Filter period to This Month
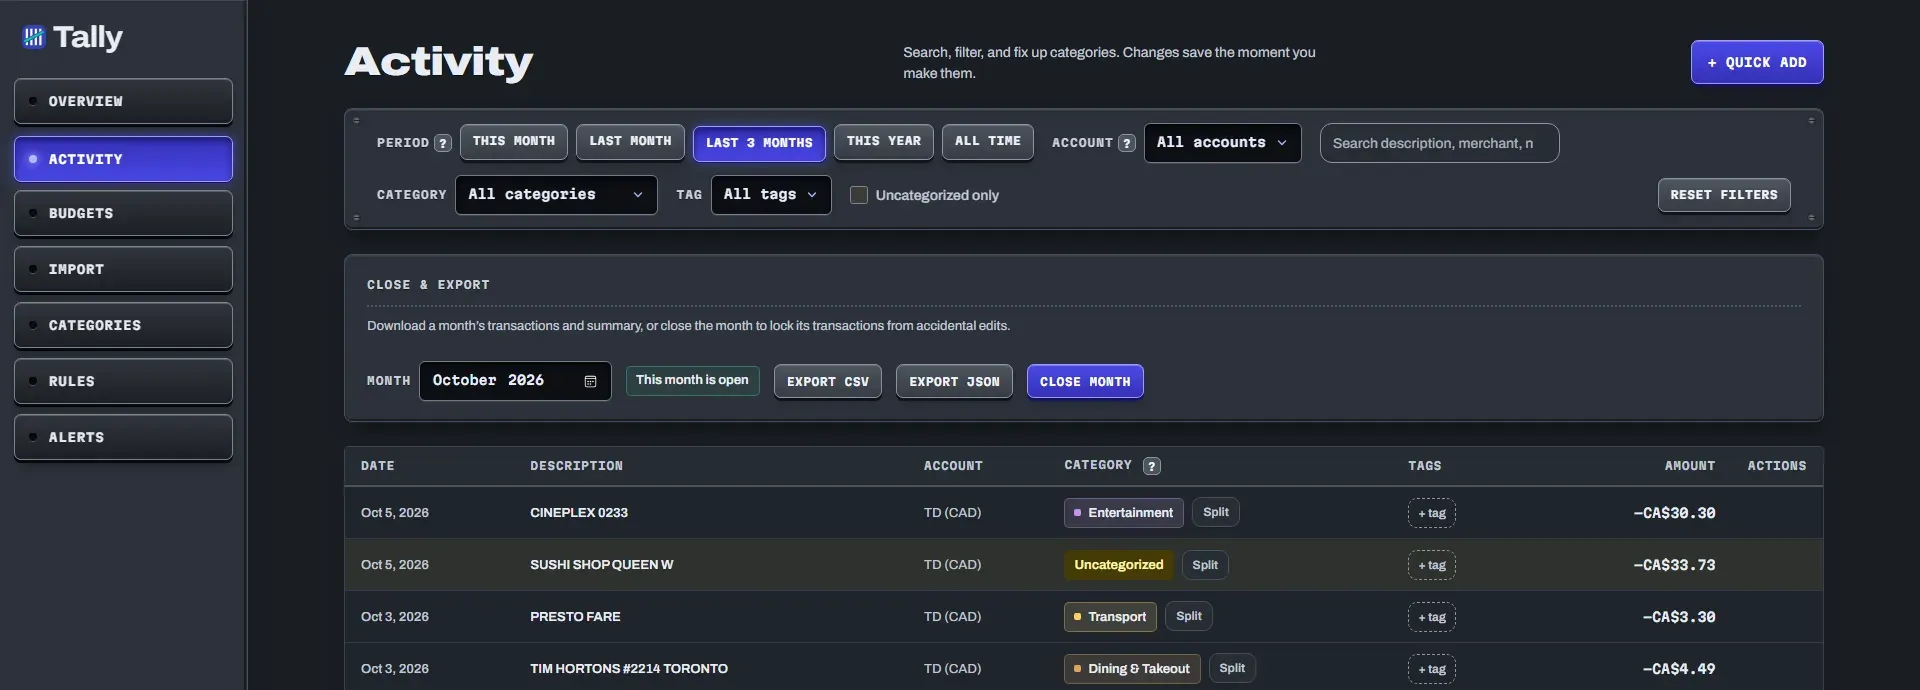Viewport: 1920px width, 690px height. (513, 142)
